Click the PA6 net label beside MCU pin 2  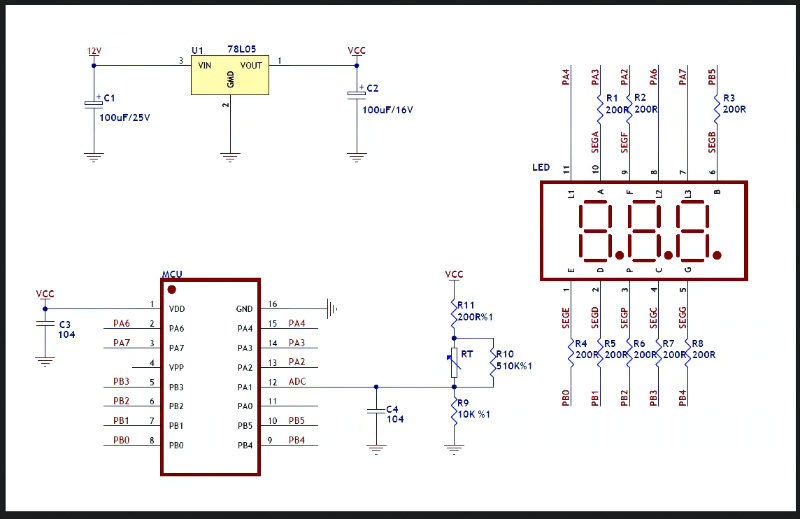click(x=121, y=323)
